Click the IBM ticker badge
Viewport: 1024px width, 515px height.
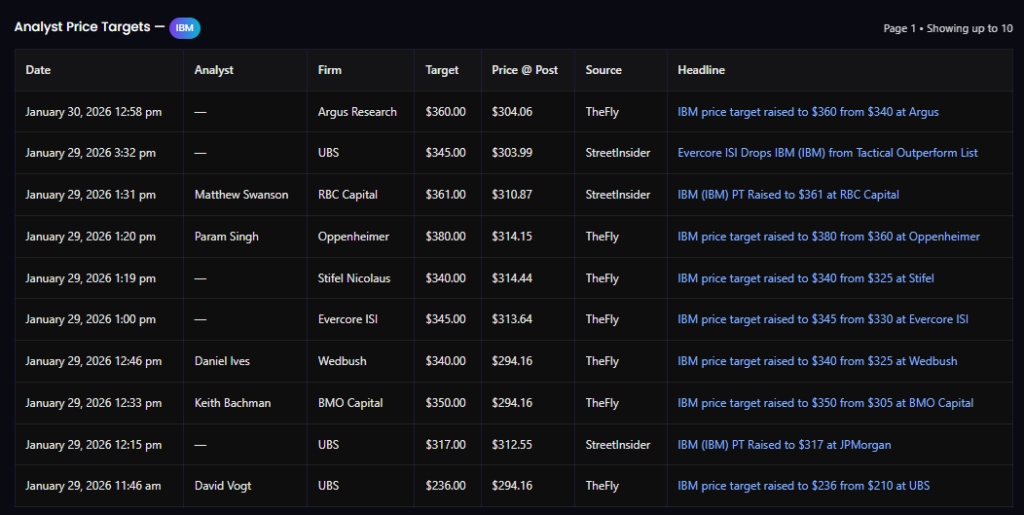tap(184, 28)
